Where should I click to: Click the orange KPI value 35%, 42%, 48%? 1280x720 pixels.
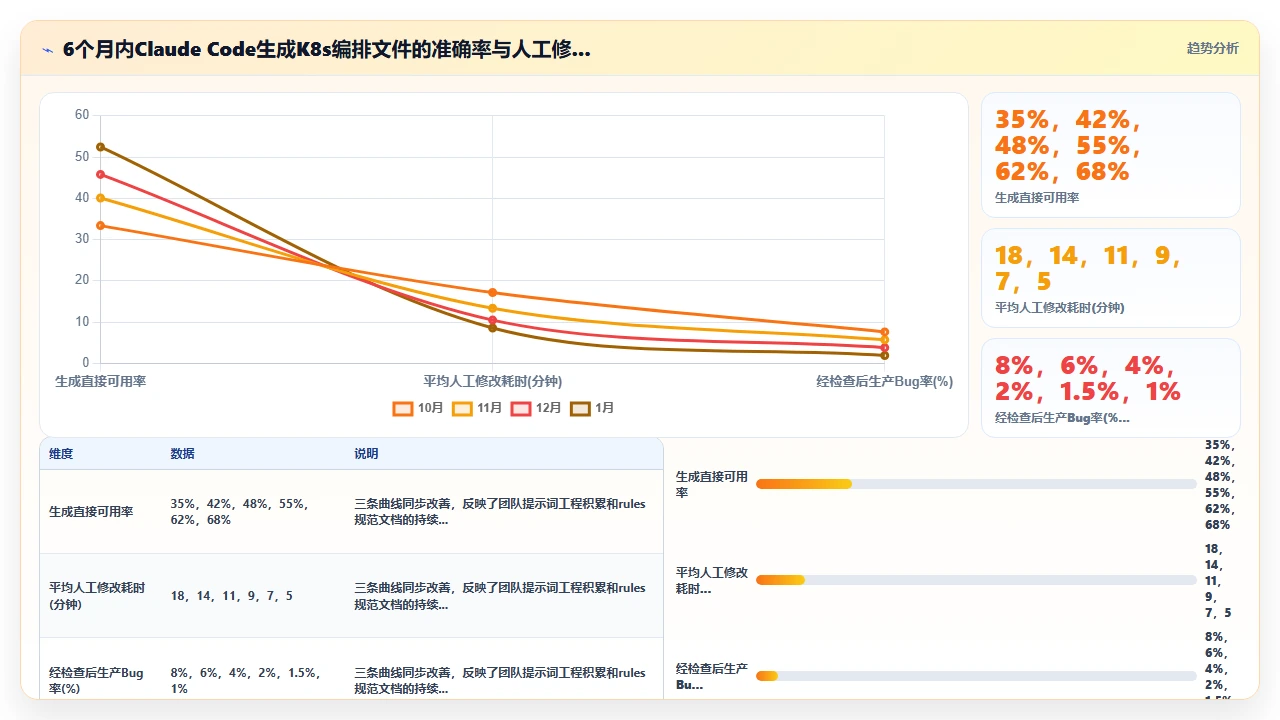point(1067,146)
